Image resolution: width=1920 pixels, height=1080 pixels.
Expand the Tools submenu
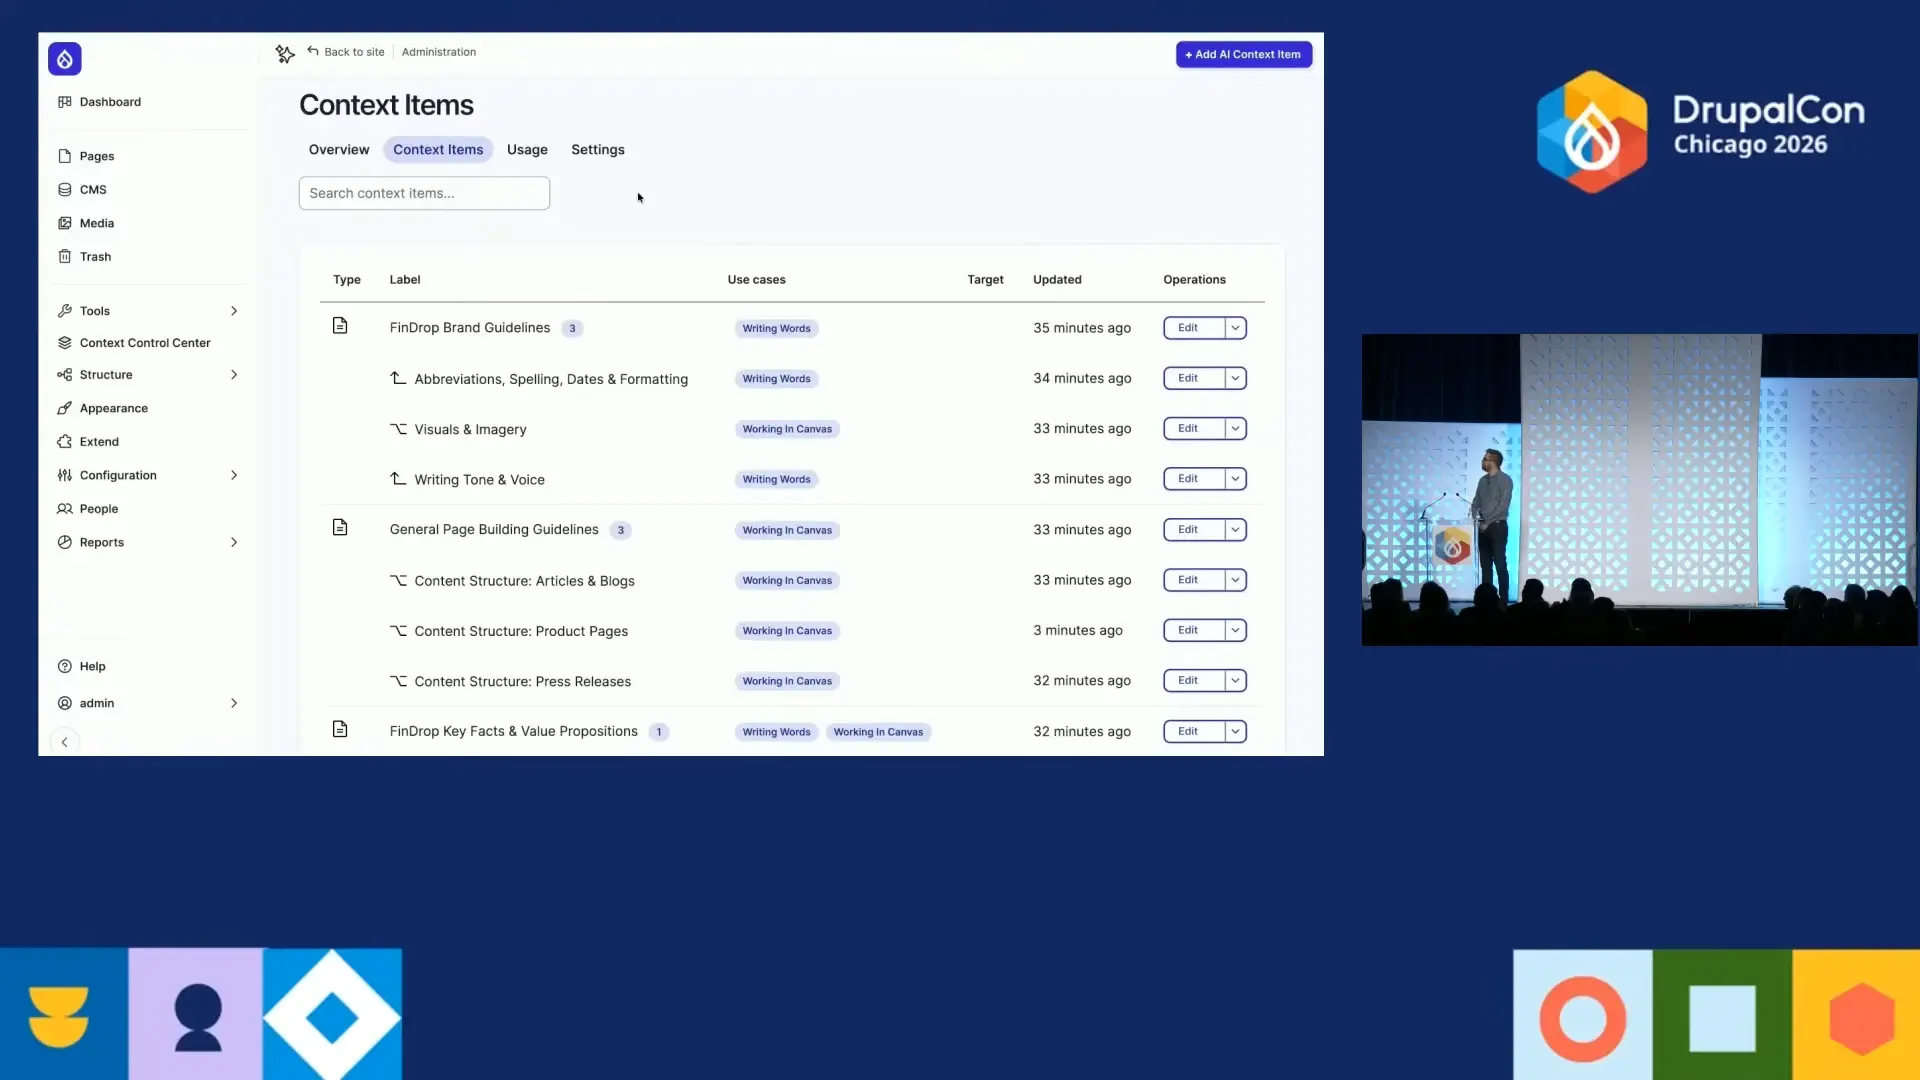(x=234, y=310)
